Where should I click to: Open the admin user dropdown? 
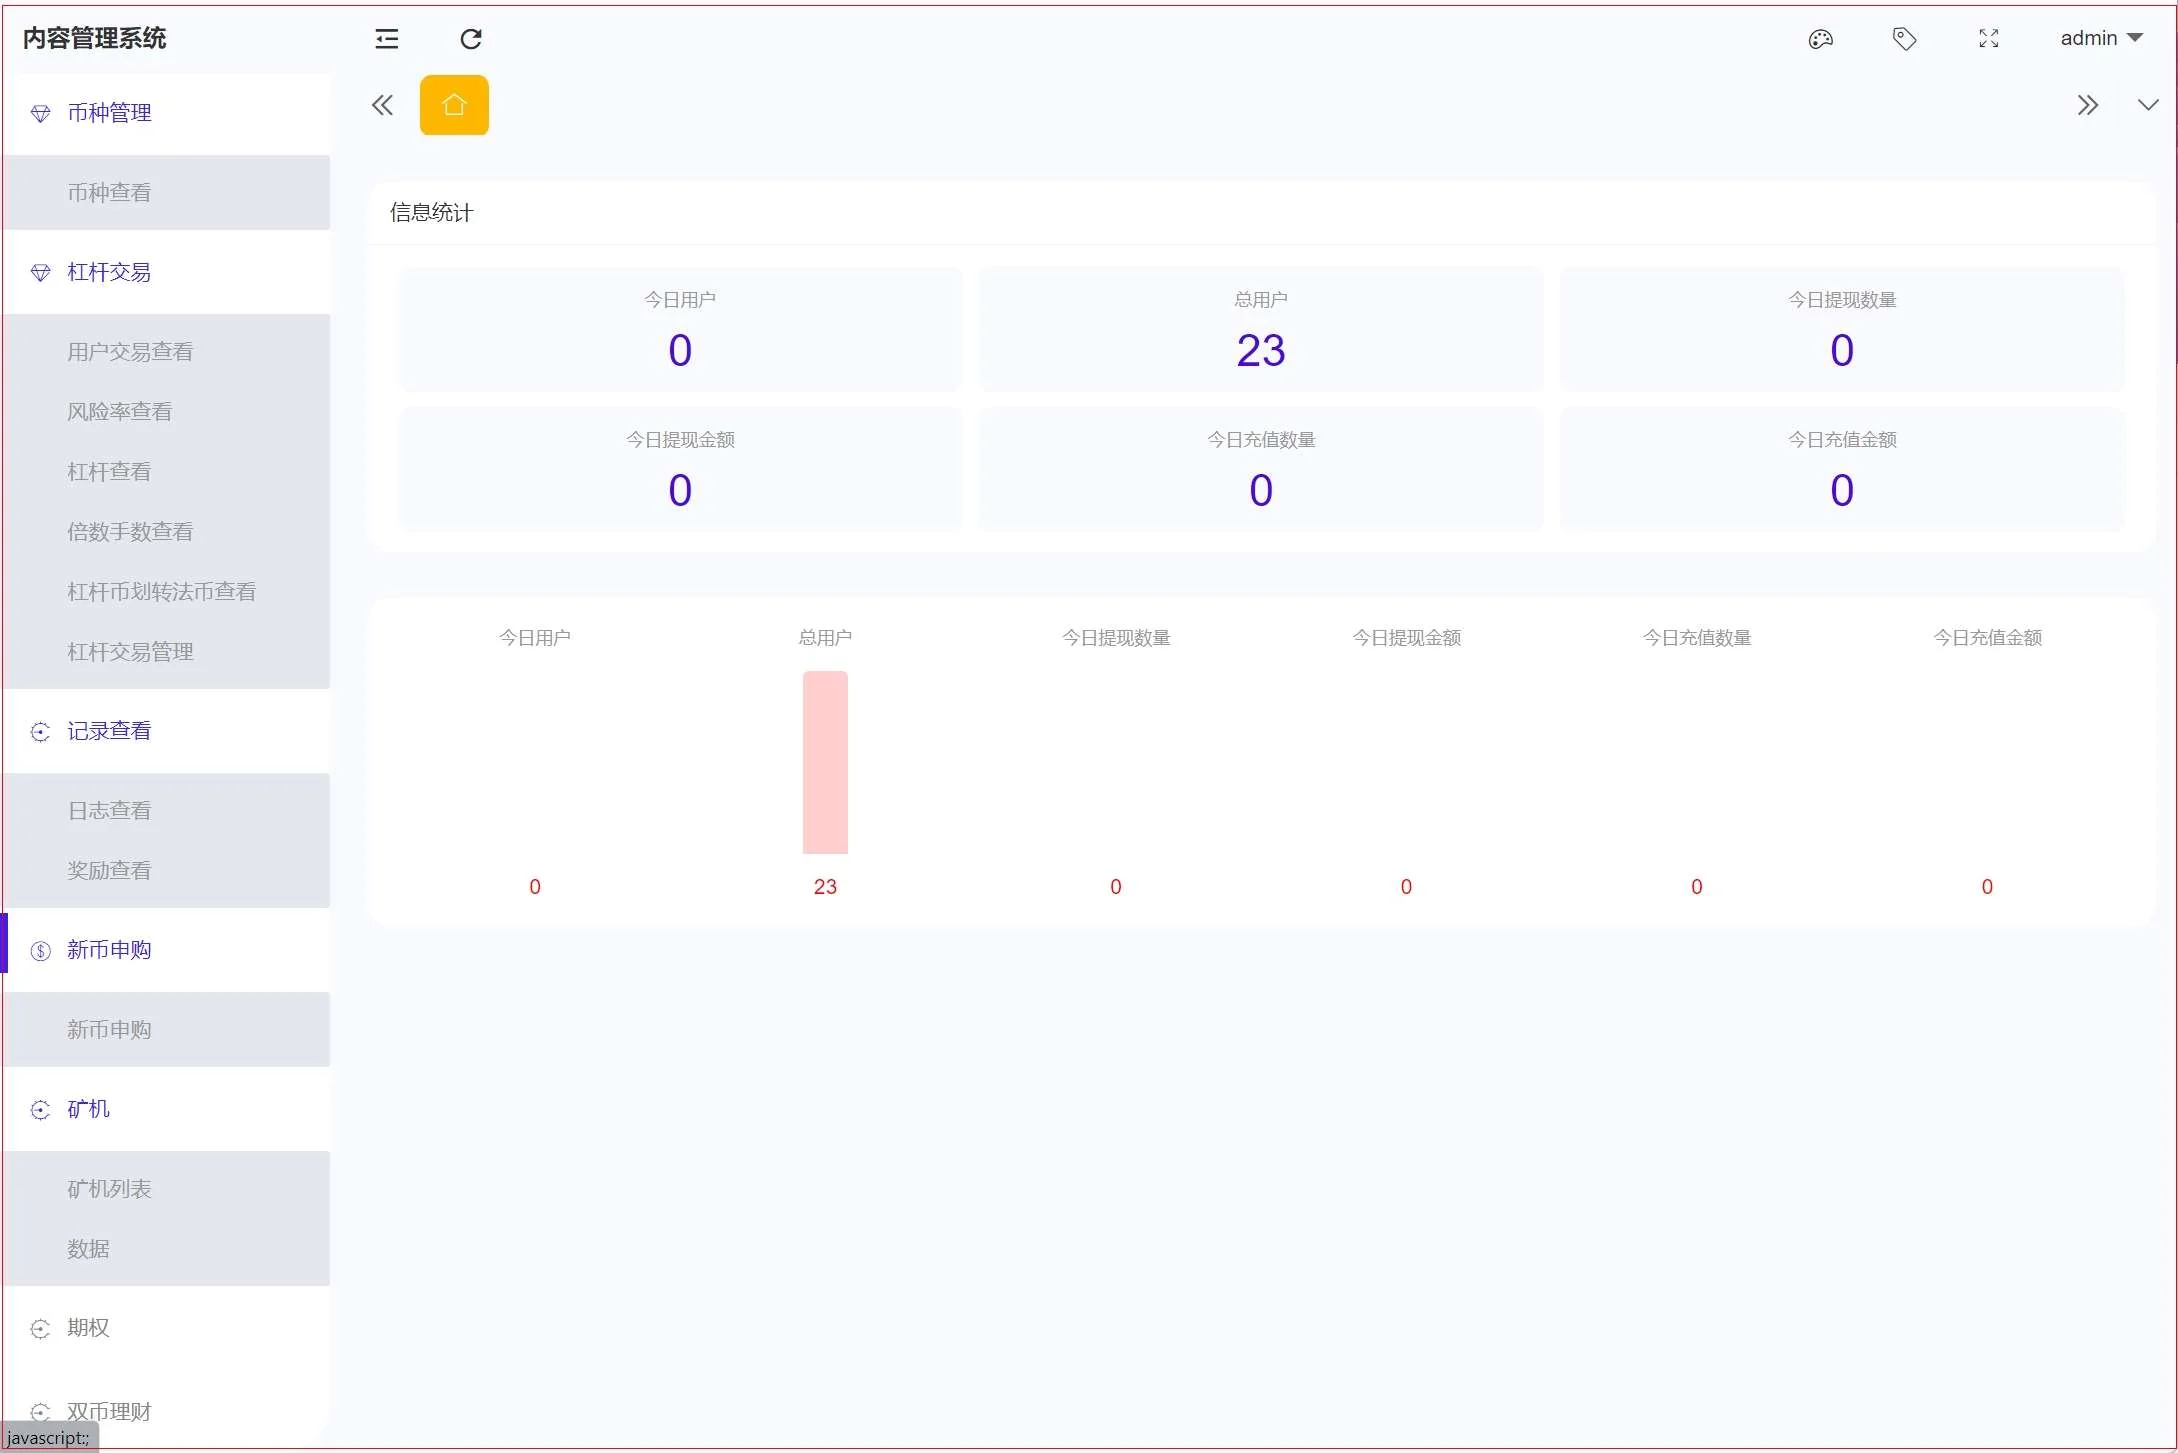(2100, 39)
